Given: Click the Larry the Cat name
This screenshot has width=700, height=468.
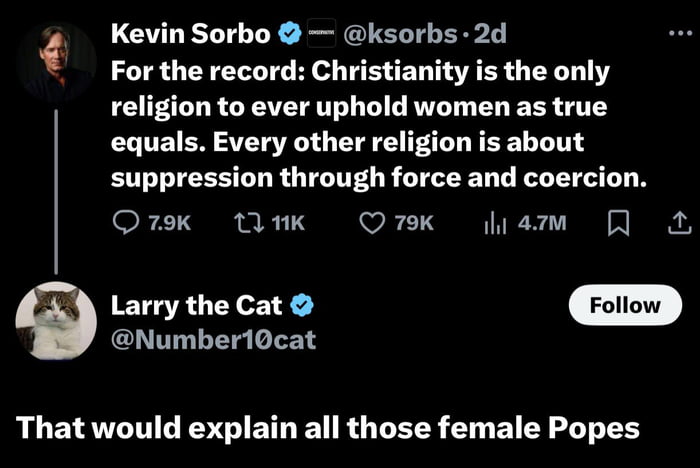Looking at the screenshot, I should coord(199,305).
